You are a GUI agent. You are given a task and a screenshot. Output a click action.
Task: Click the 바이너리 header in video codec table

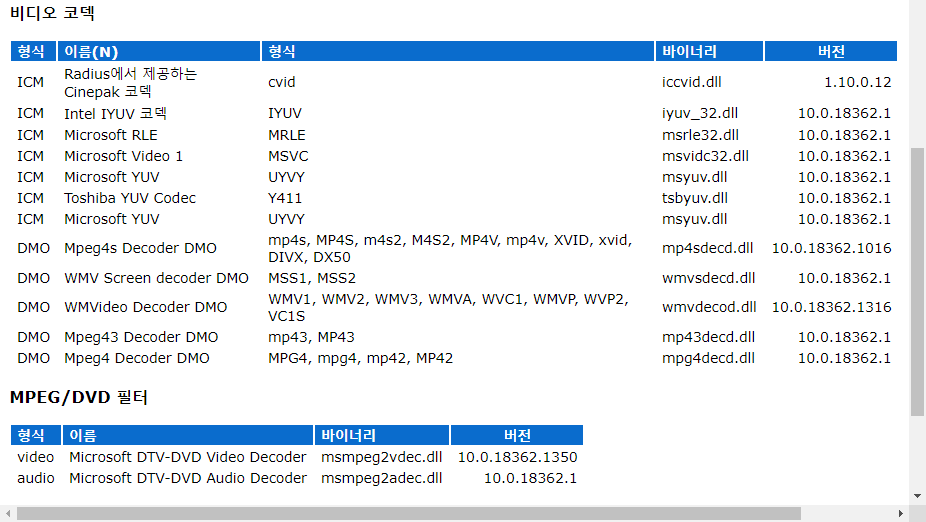(x=709, y=51)
